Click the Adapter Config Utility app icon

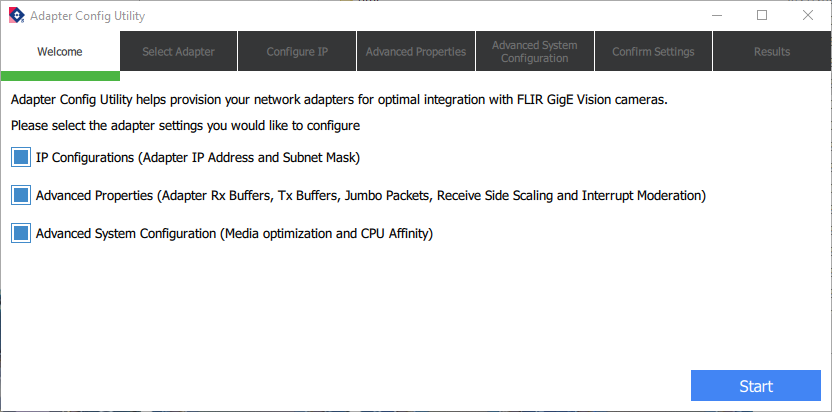(15, 16)
